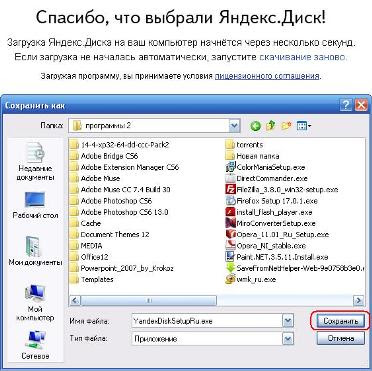Viewport: 372px width, 371px height.
Task: Open the скачивание заново link
Action: (x=303, y=57)
